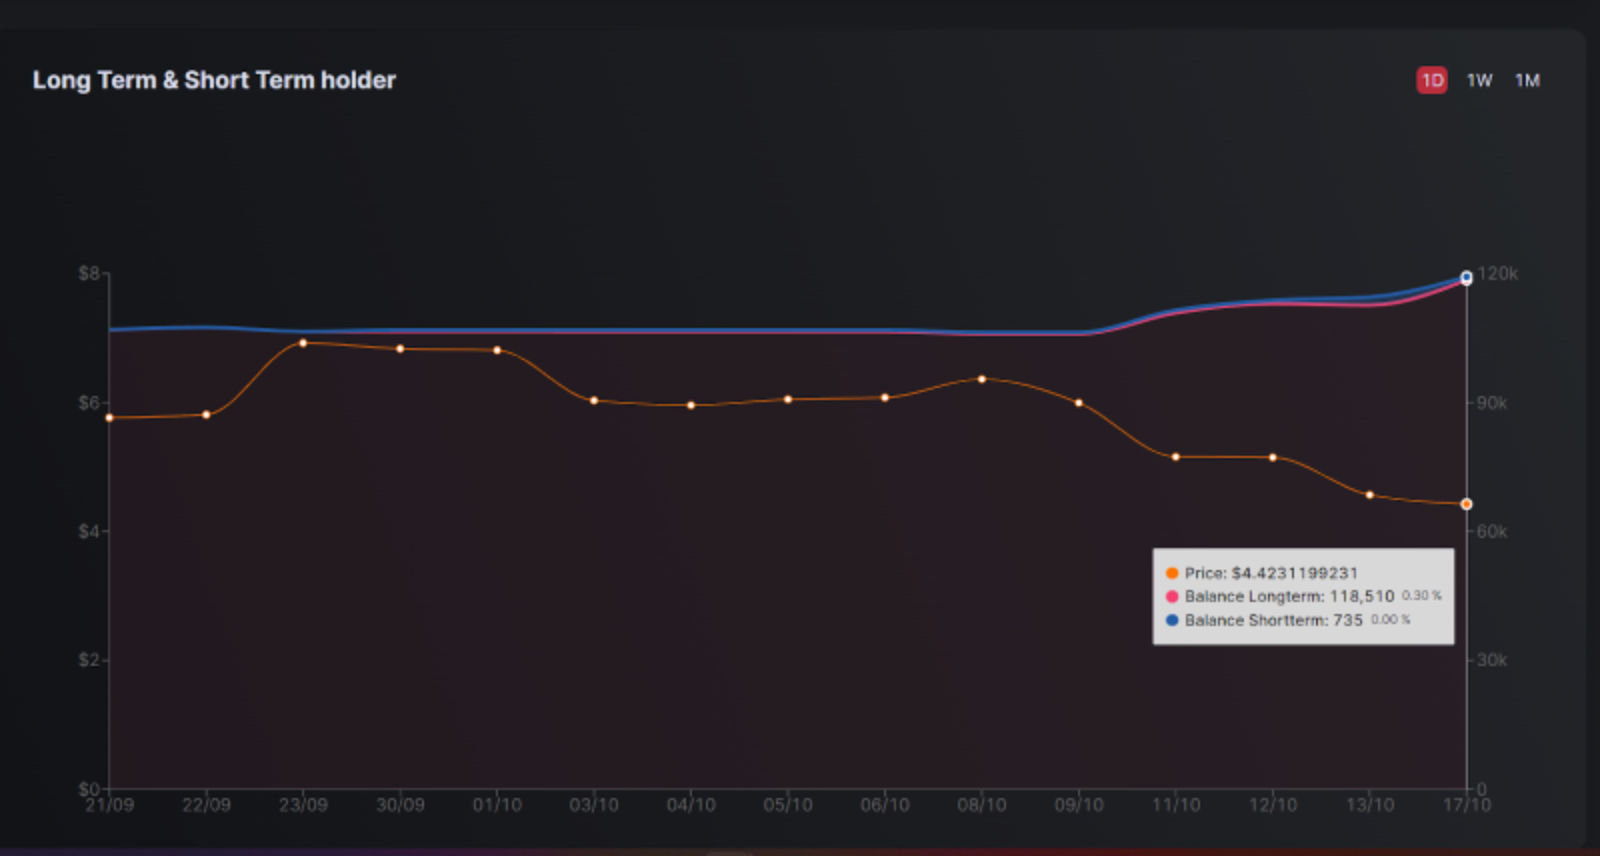Select the 1D timeframe button

[1432, 80]
